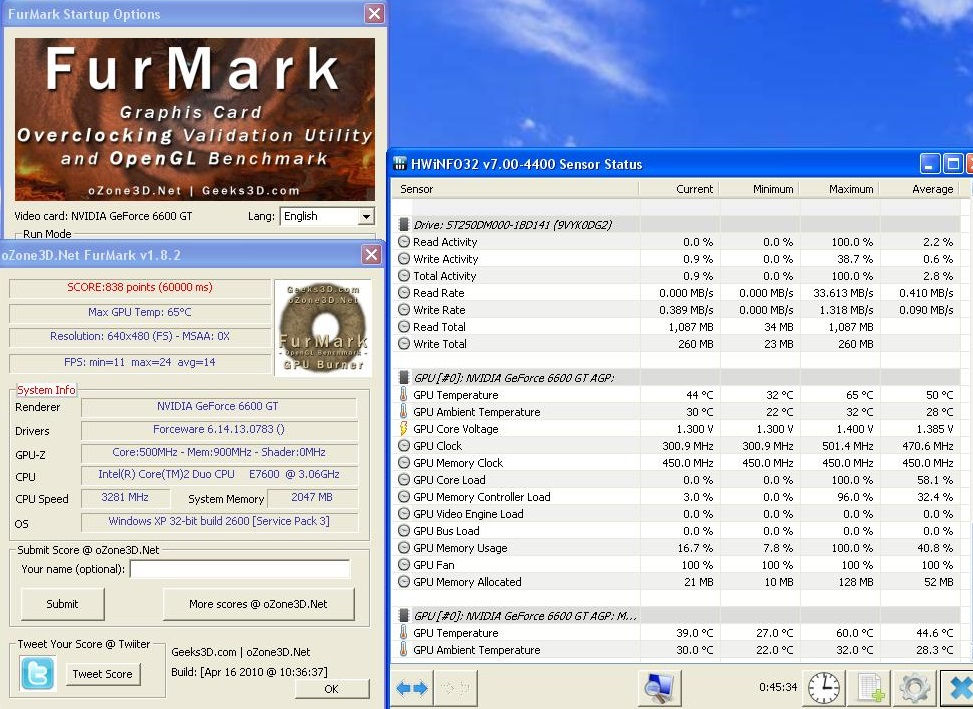973x709 pixels.
Task: Select the GPU Bus Load row label
Action: [x=446, y=531]
